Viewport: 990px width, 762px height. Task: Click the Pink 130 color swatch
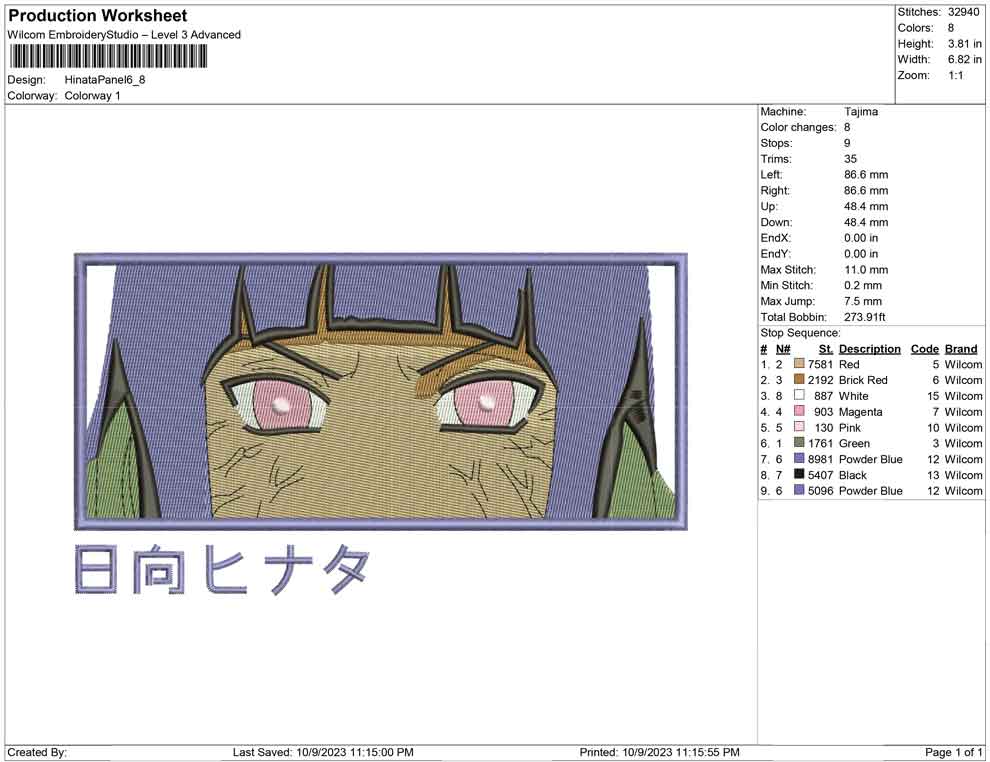coord(799,427)
